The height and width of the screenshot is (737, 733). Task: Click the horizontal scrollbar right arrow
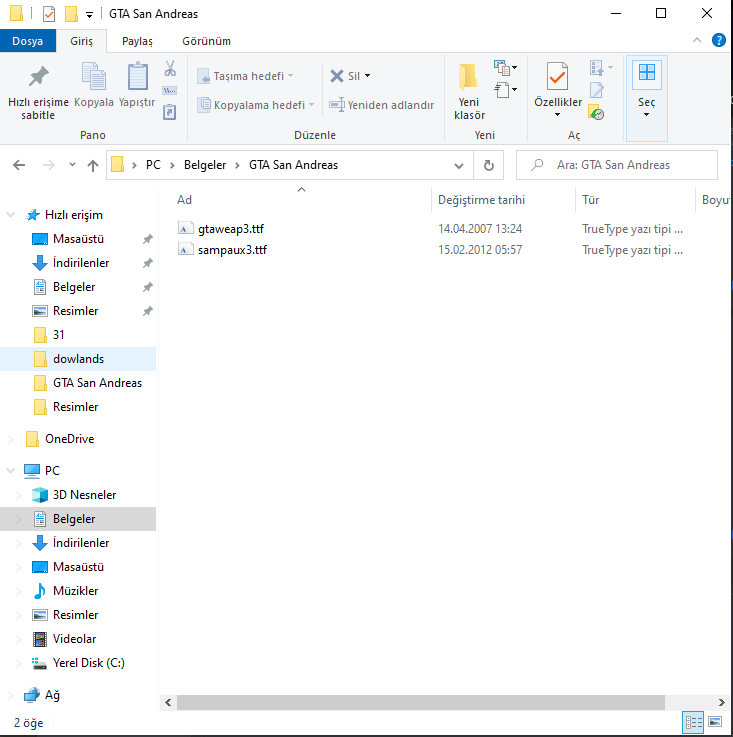[721, 703]
